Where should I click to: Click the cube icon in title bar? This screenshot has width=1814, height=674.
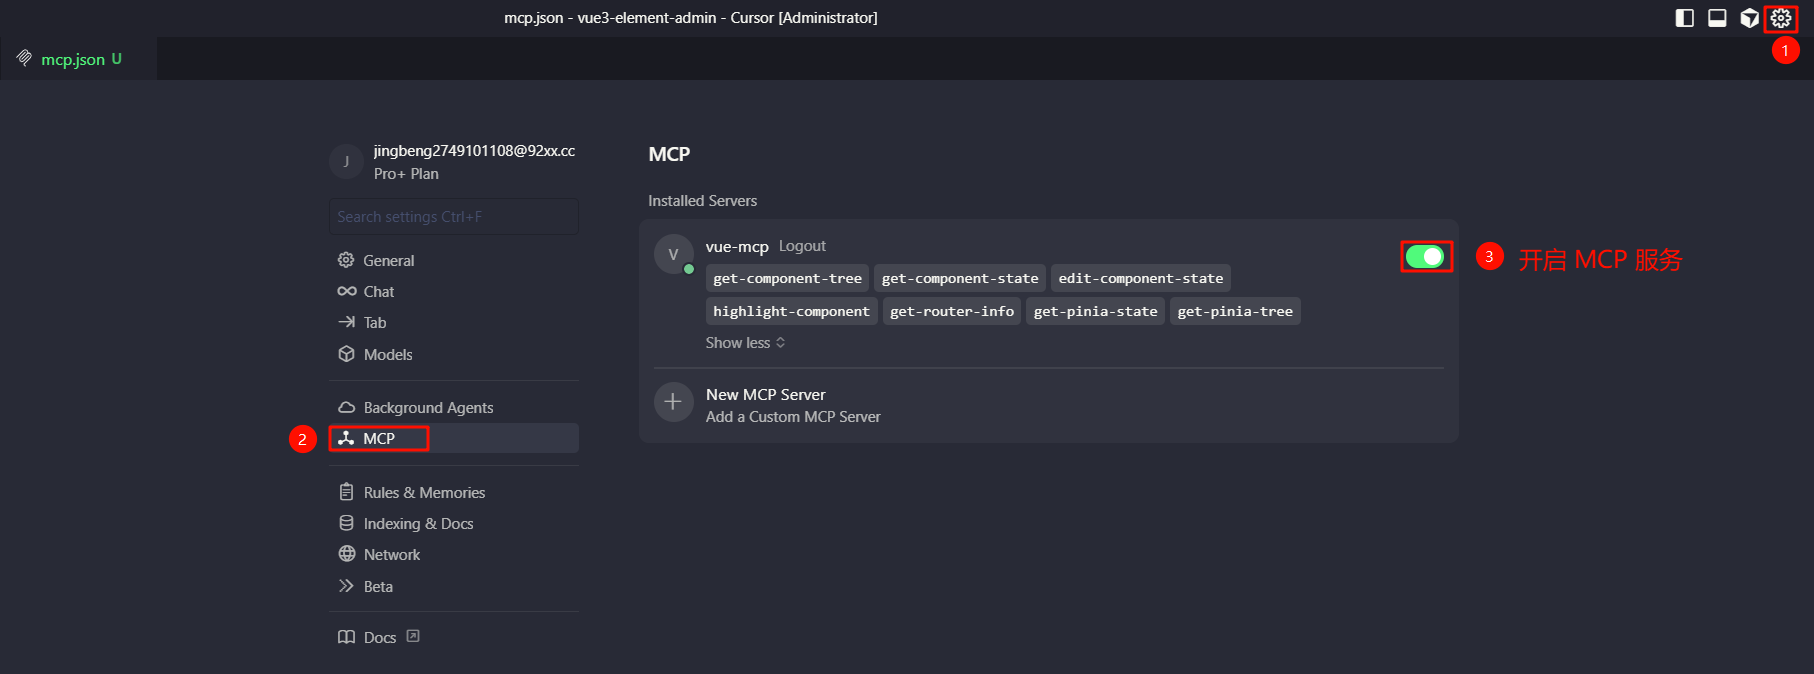pos(1749,18)
